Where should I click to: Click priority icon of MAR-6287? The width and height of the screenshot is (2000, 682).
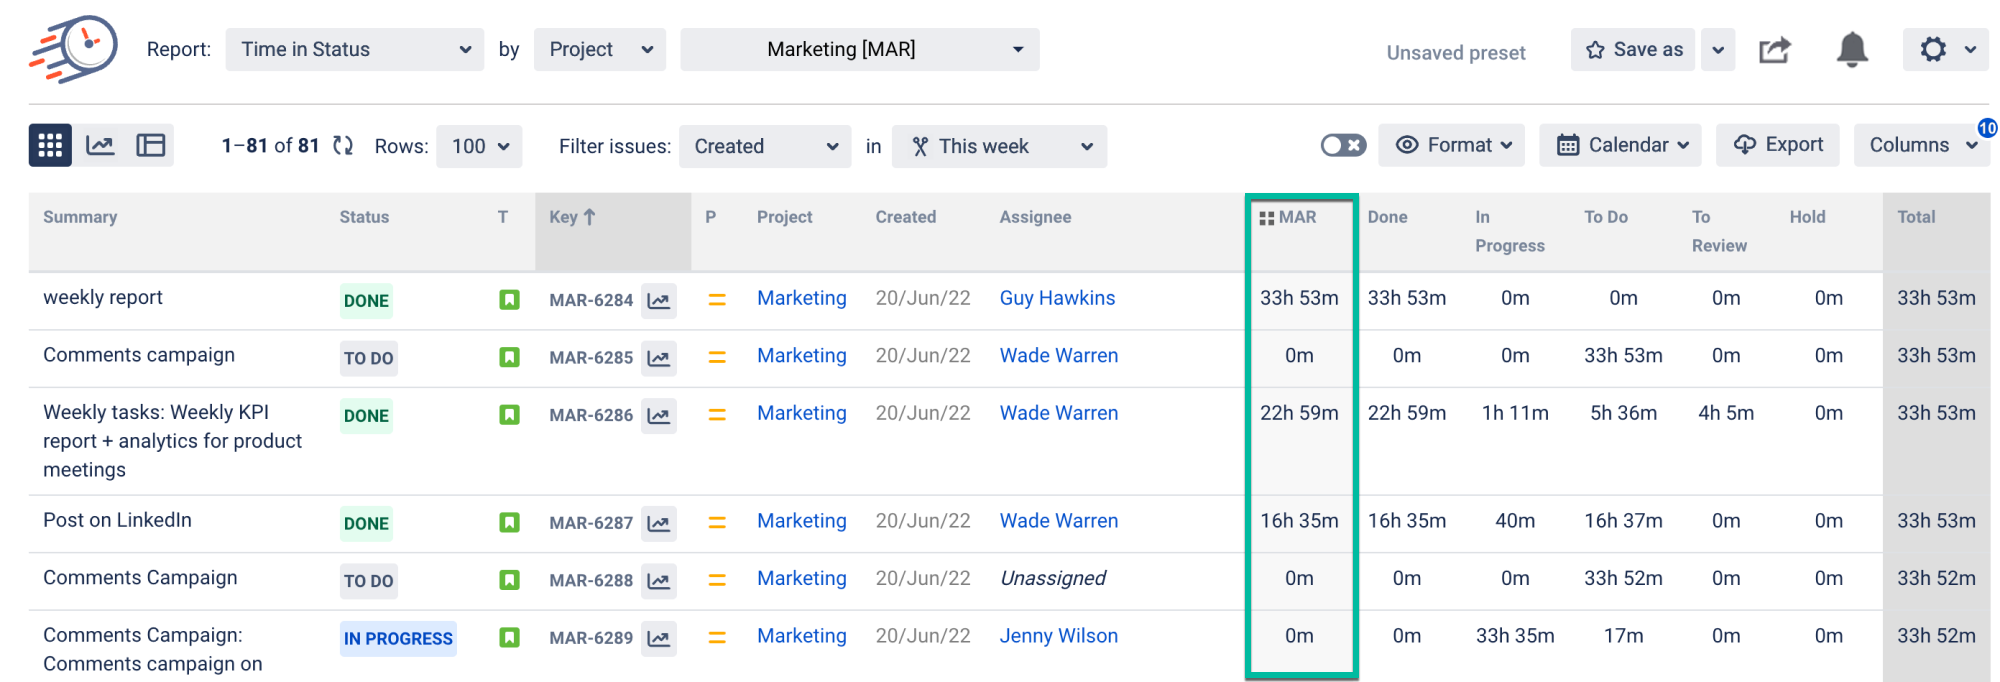click(717, 522)
